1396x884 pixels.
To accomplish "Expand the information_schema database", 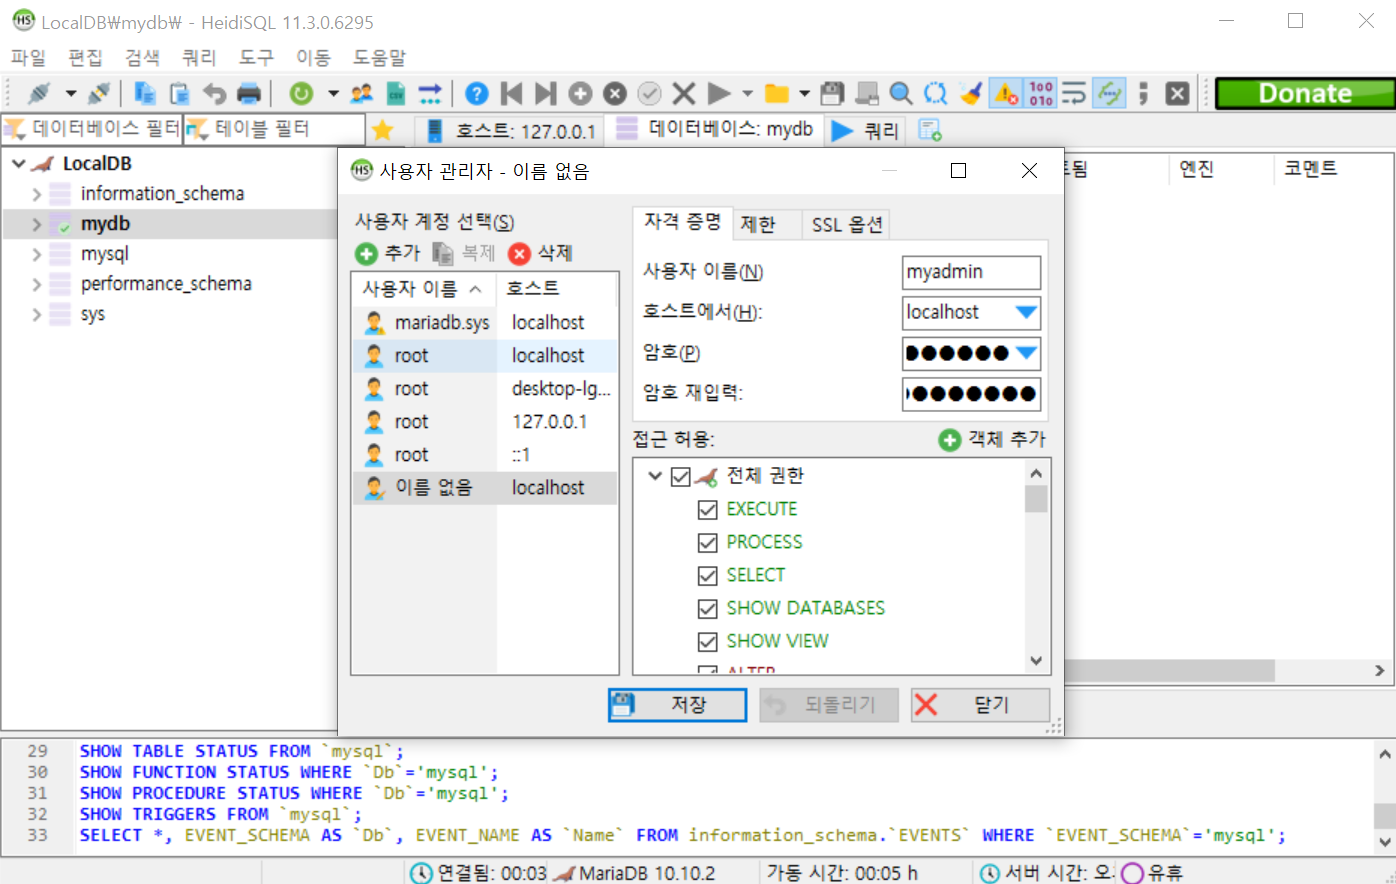I will [x=37, y=194].
